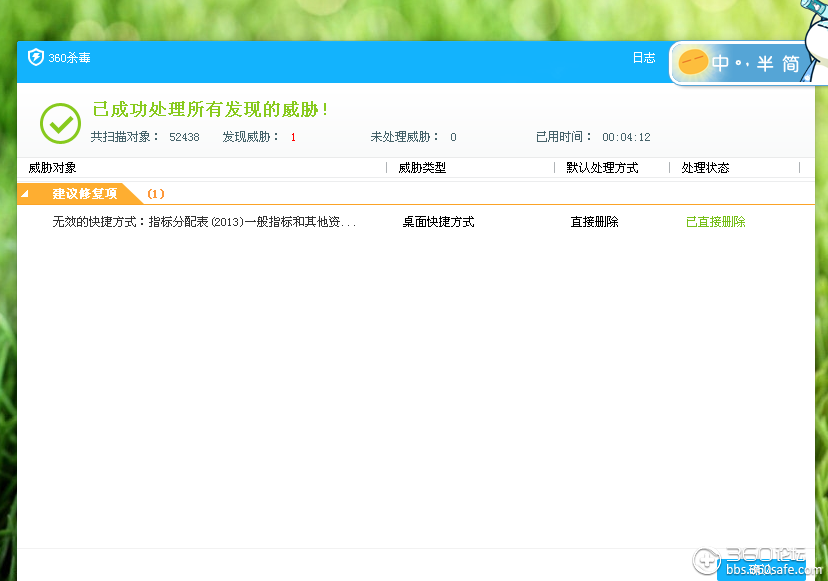Toggle 简 simplified Chinese mode
828x581 pixels.
[x=789, y=62]
